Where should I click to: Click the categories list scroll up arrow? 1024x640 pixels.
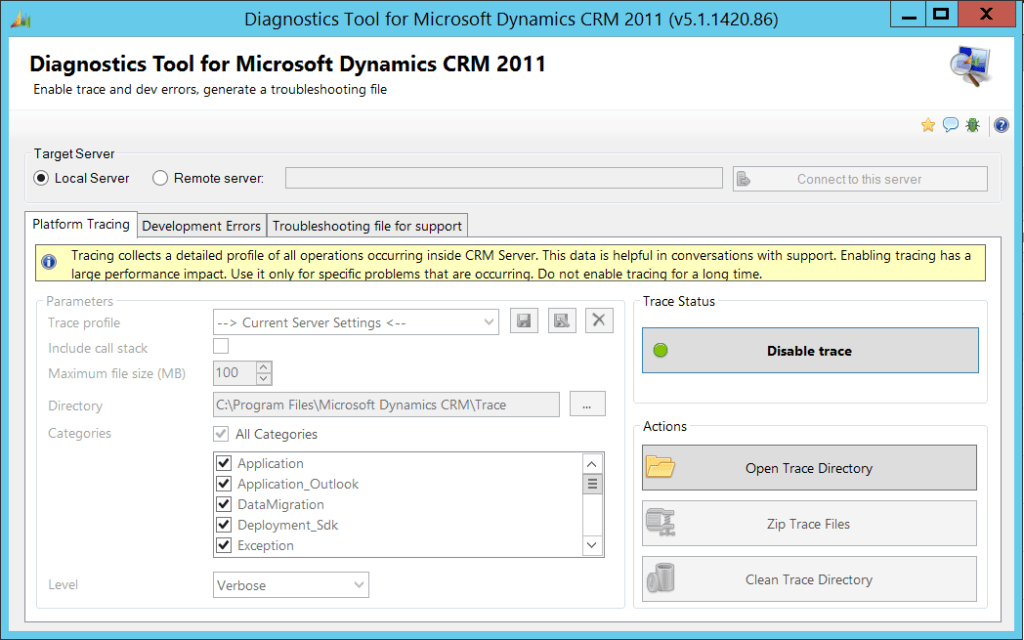[x=592, y=464]
